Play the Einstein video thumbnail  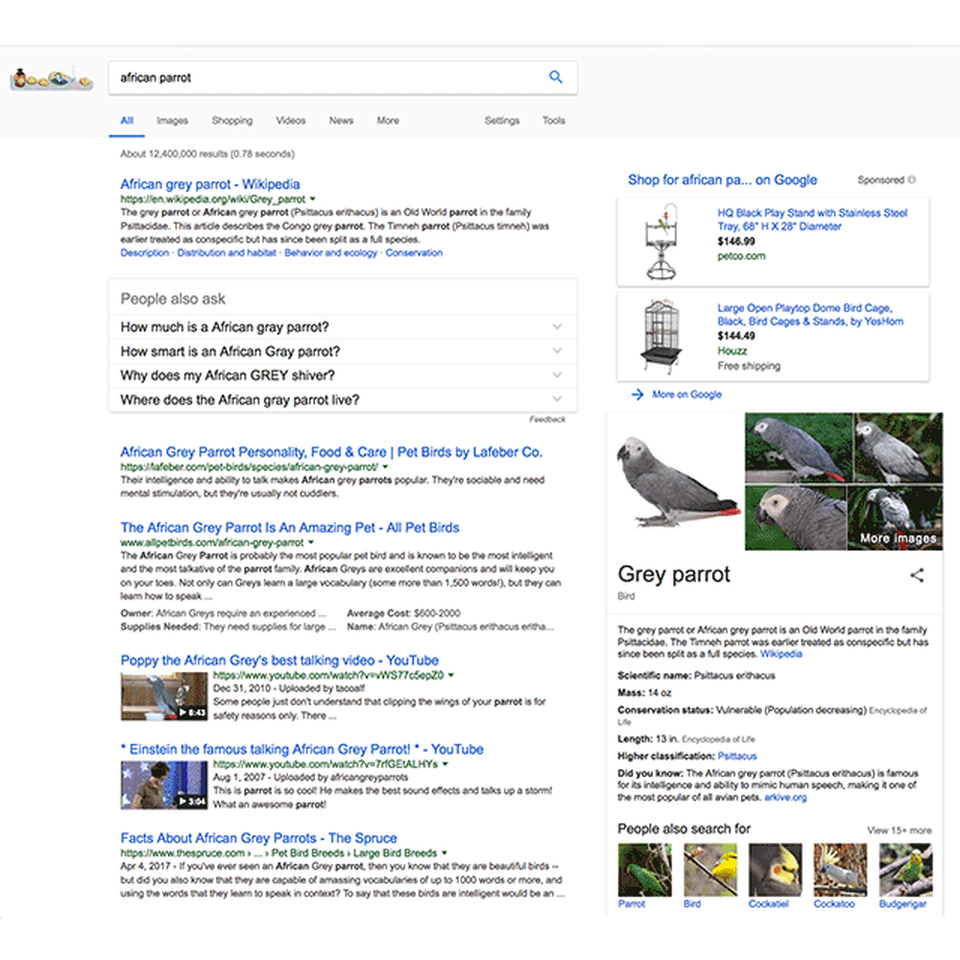tap(164, 785)
